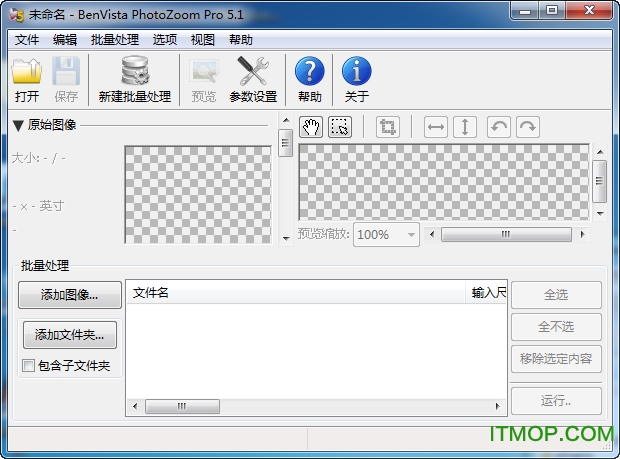Select the marquee selection tool

click(x=340, y=127)
